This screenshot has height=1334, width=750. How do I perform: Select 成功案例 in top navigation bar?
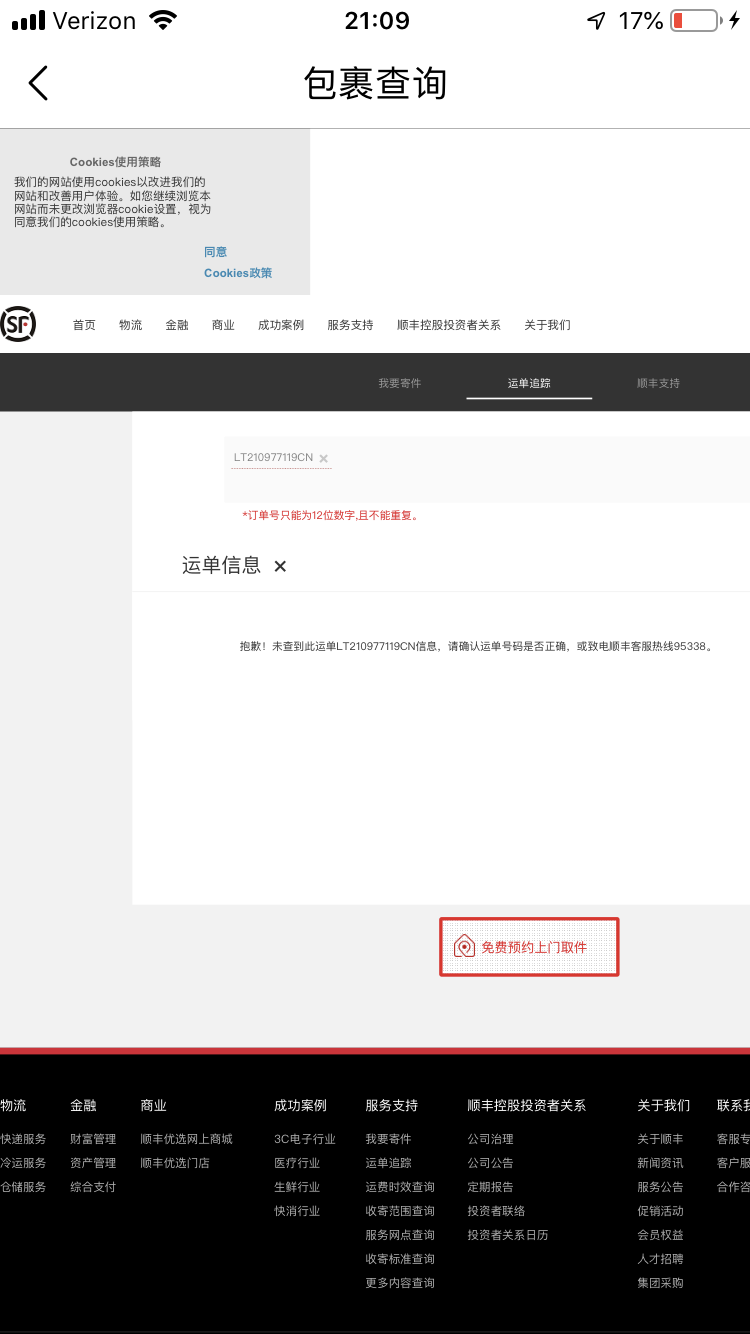point(281,325)
